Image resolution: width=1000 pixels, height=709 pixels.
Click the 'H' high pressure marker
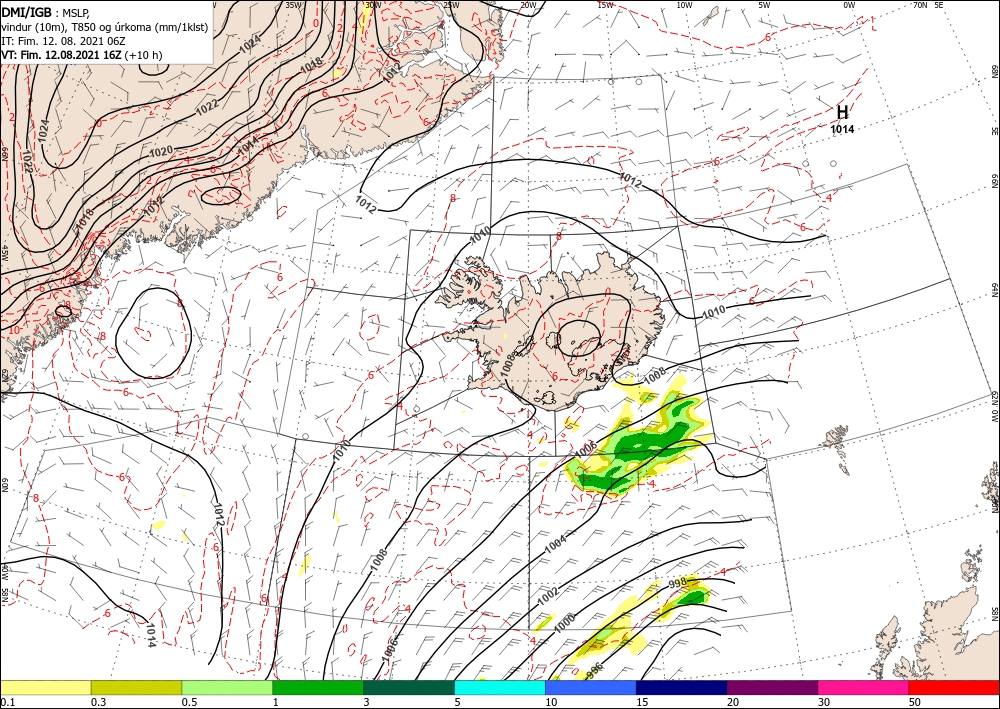click(x=842, y=112)
